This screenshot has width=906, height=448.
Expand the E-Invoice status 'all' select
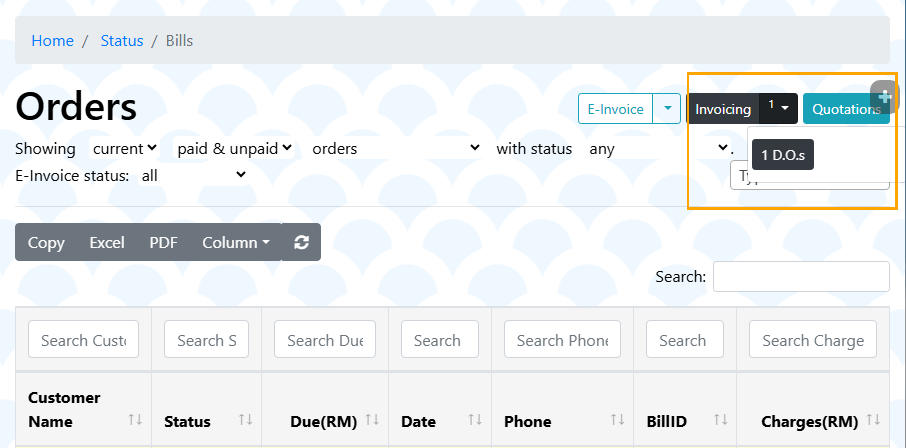(193, 175)
